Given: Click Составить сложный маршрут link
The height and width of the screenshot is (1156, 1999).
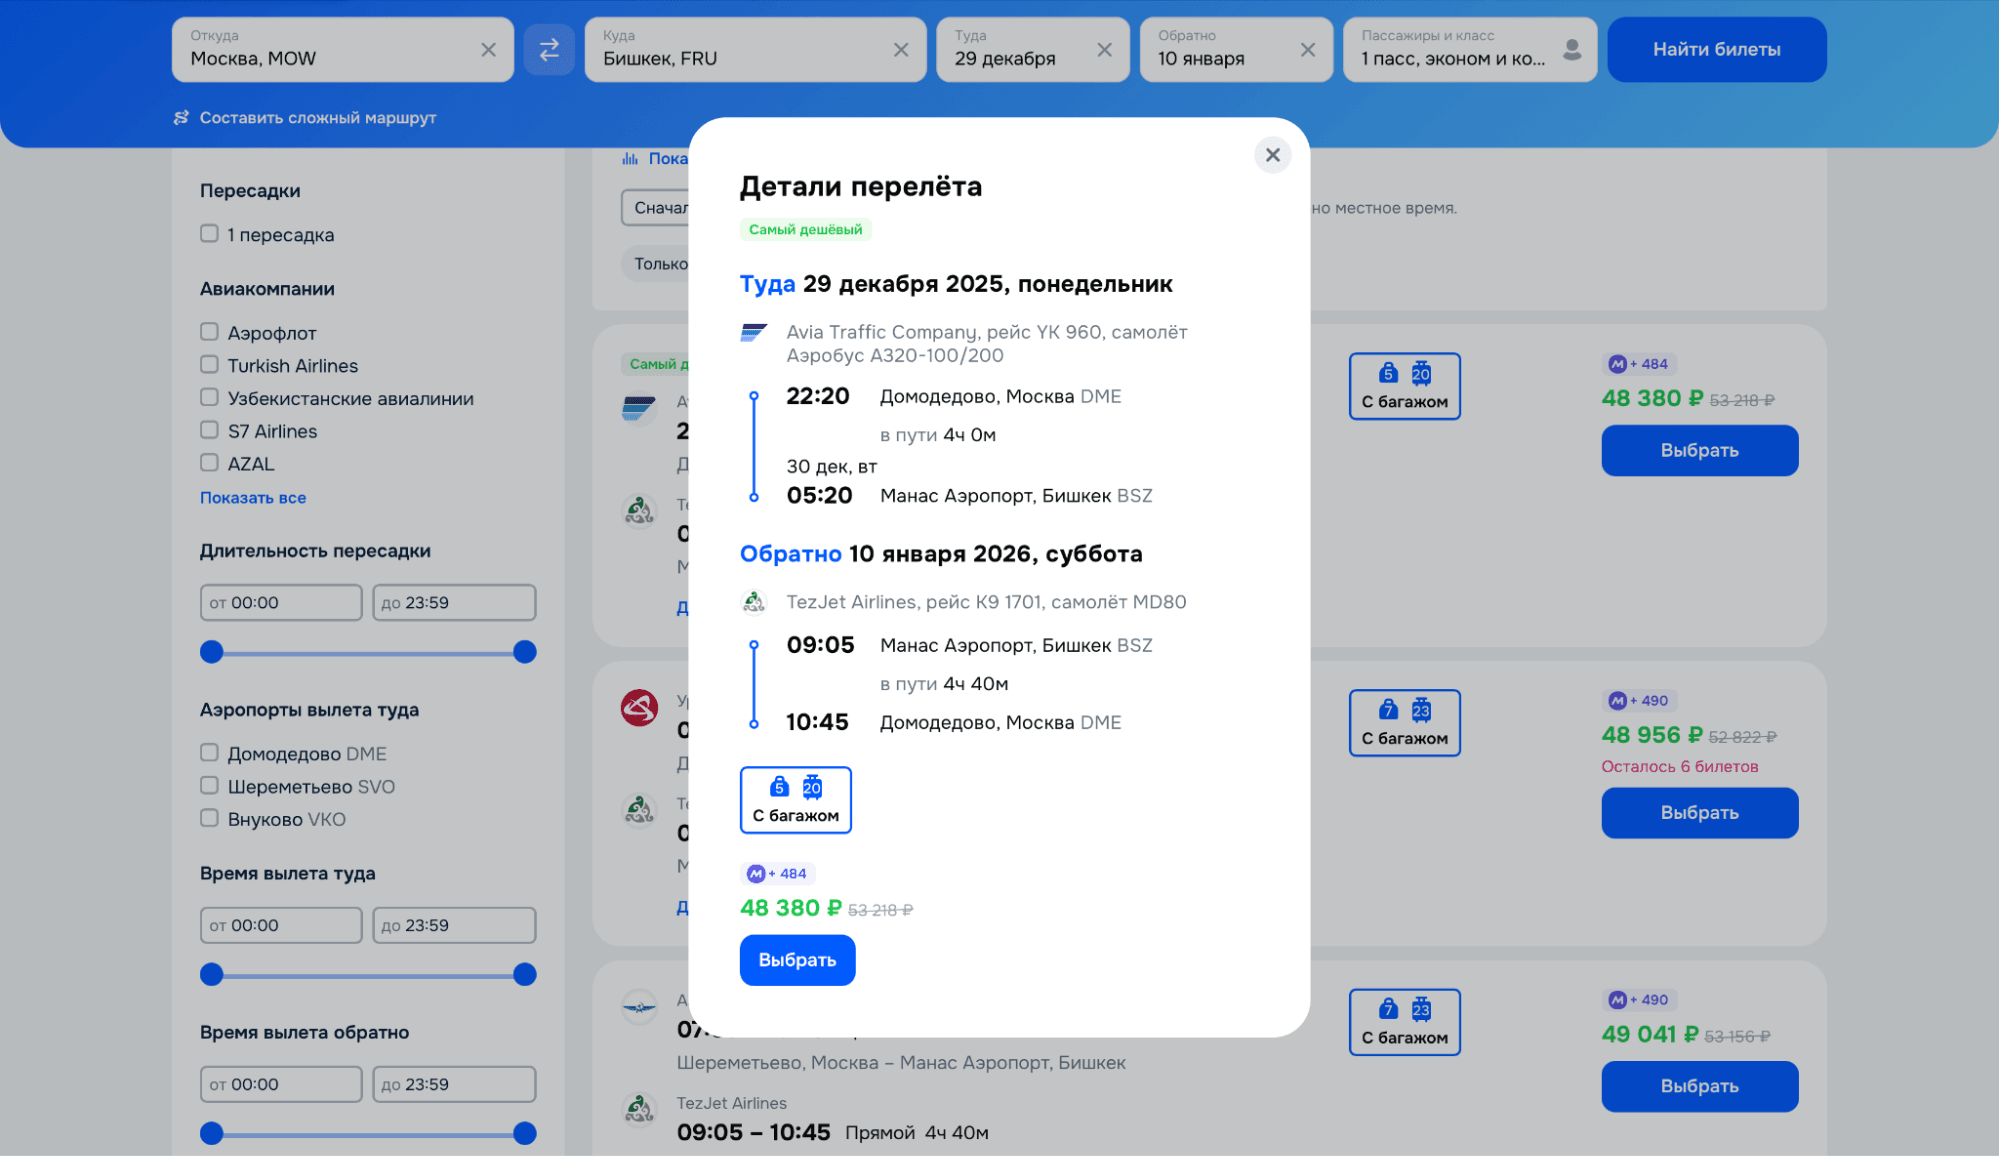Looking at the screenshot, I should coord(316,117).
